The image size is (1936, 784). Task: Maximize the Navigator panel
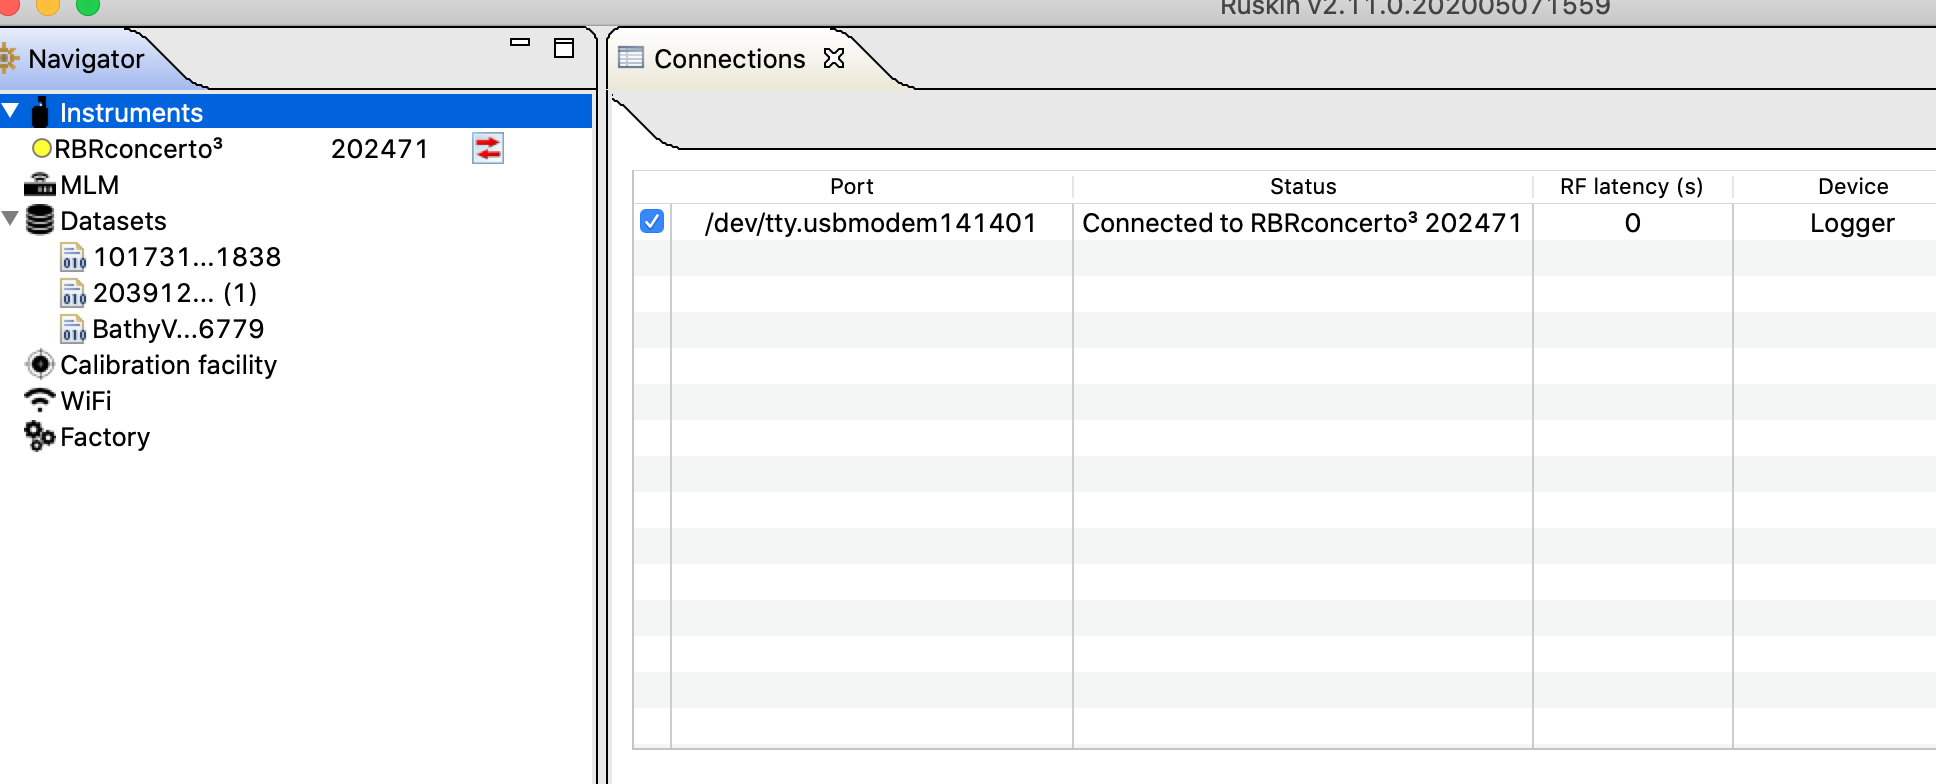[564, 48]
